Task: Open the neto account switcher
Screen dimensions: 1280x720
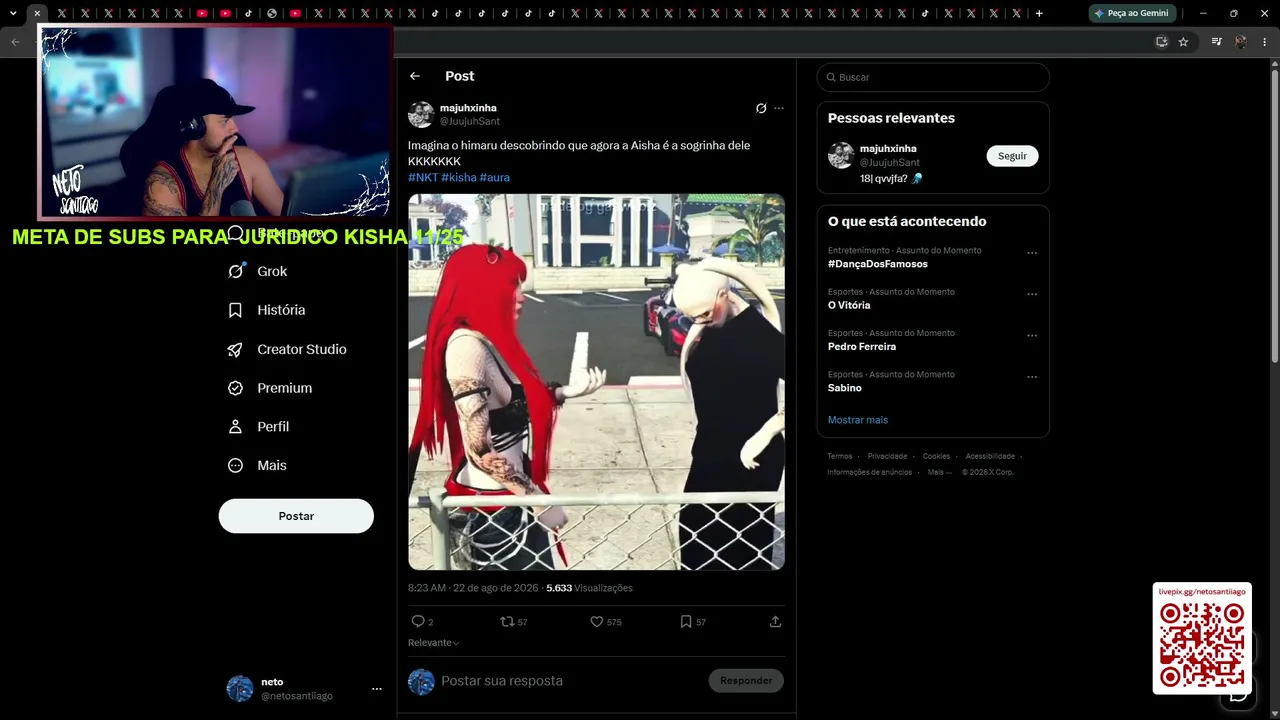Action: [304, 689]
